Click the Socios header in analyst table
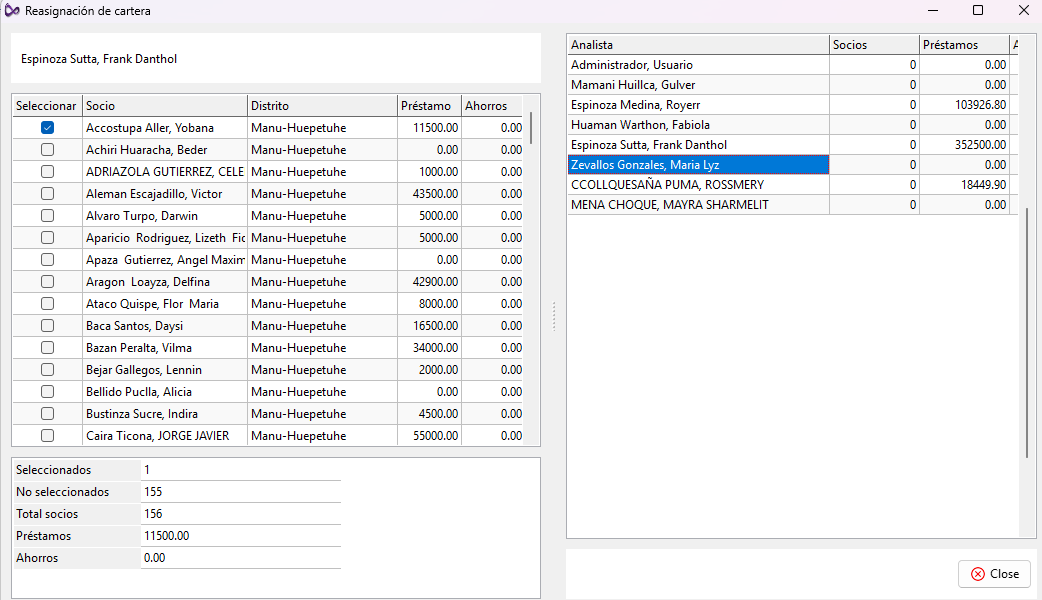The height and width of the screenshot is (600, 1042). 873,45
